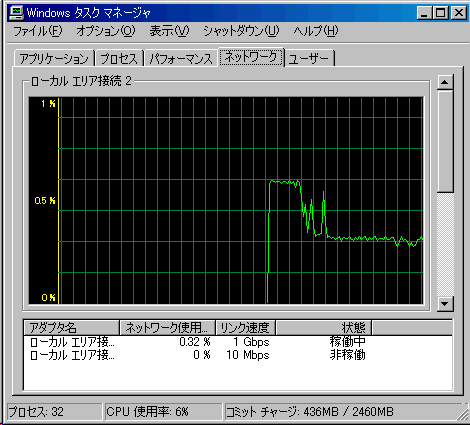Click the graph's vertical scrollbar thumb
The image size is (470, 425).
click(x=445, y=141)
